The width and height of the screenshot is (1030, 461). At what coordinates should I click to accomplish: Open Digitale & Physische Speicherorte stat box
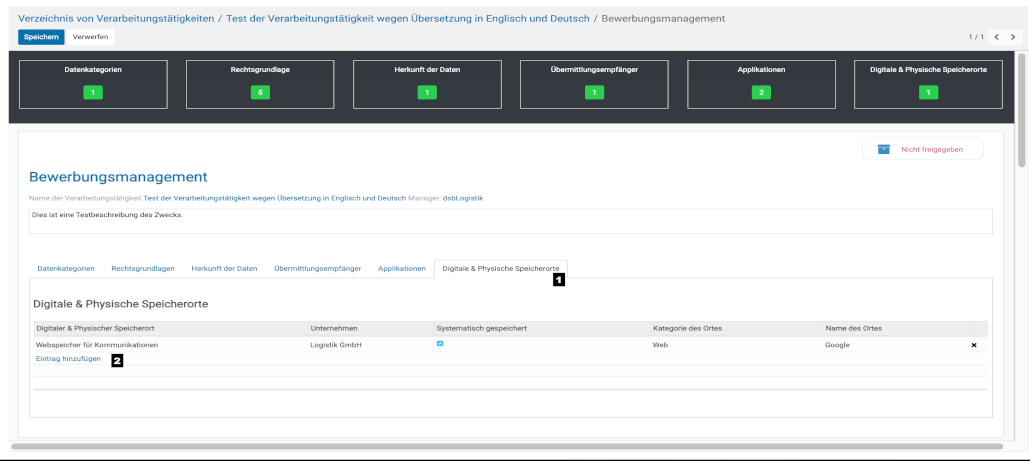click(927, 83)
